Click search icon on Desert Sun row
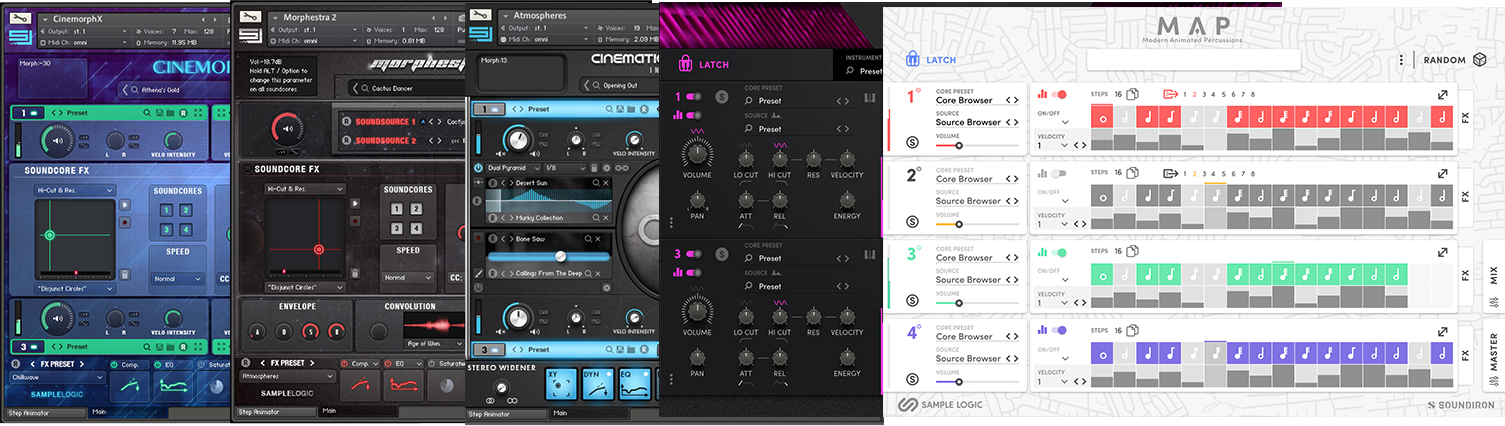Viewport: 1505px width, 426px height. click(597, 184)
